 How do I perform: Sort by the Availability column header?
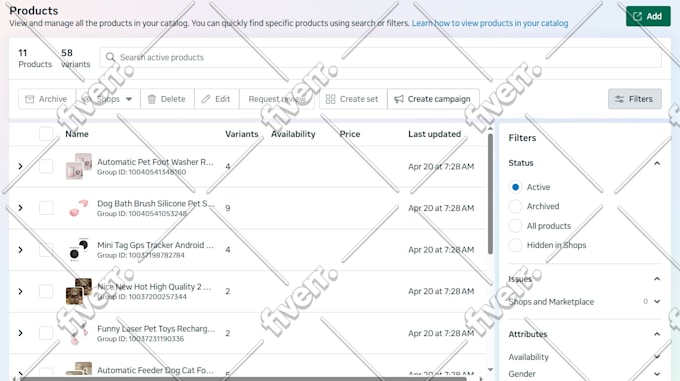293,134
